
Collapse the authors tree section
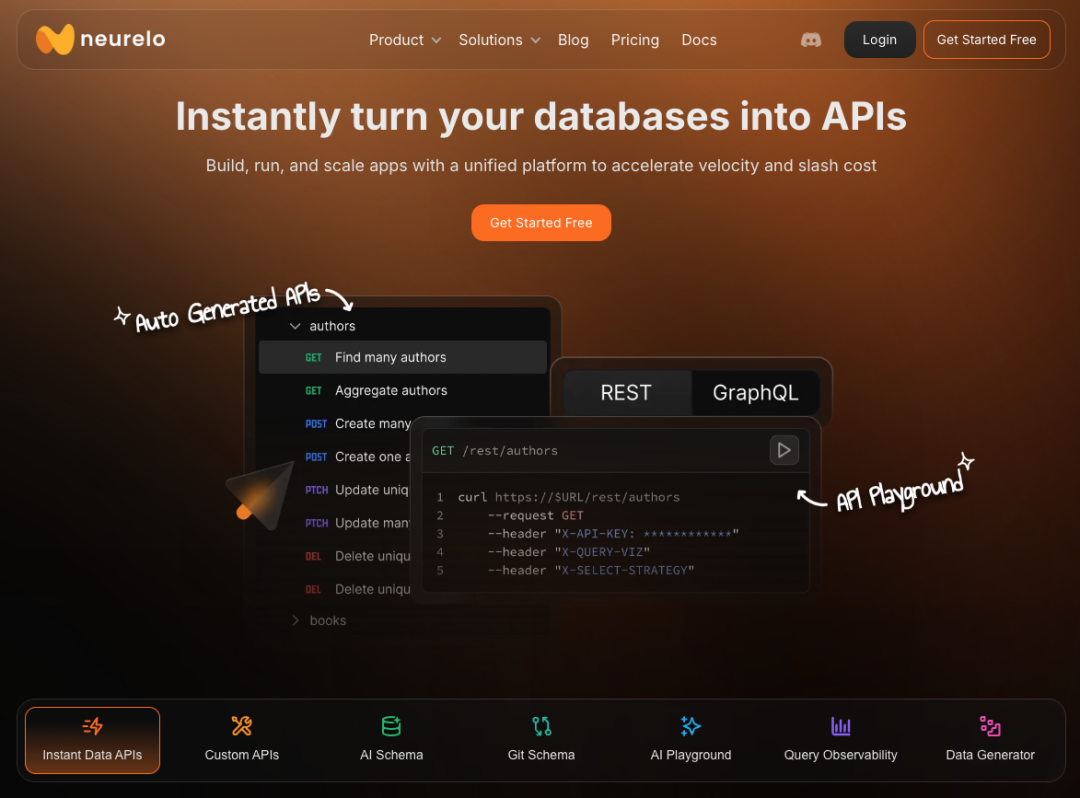[295, 326]
